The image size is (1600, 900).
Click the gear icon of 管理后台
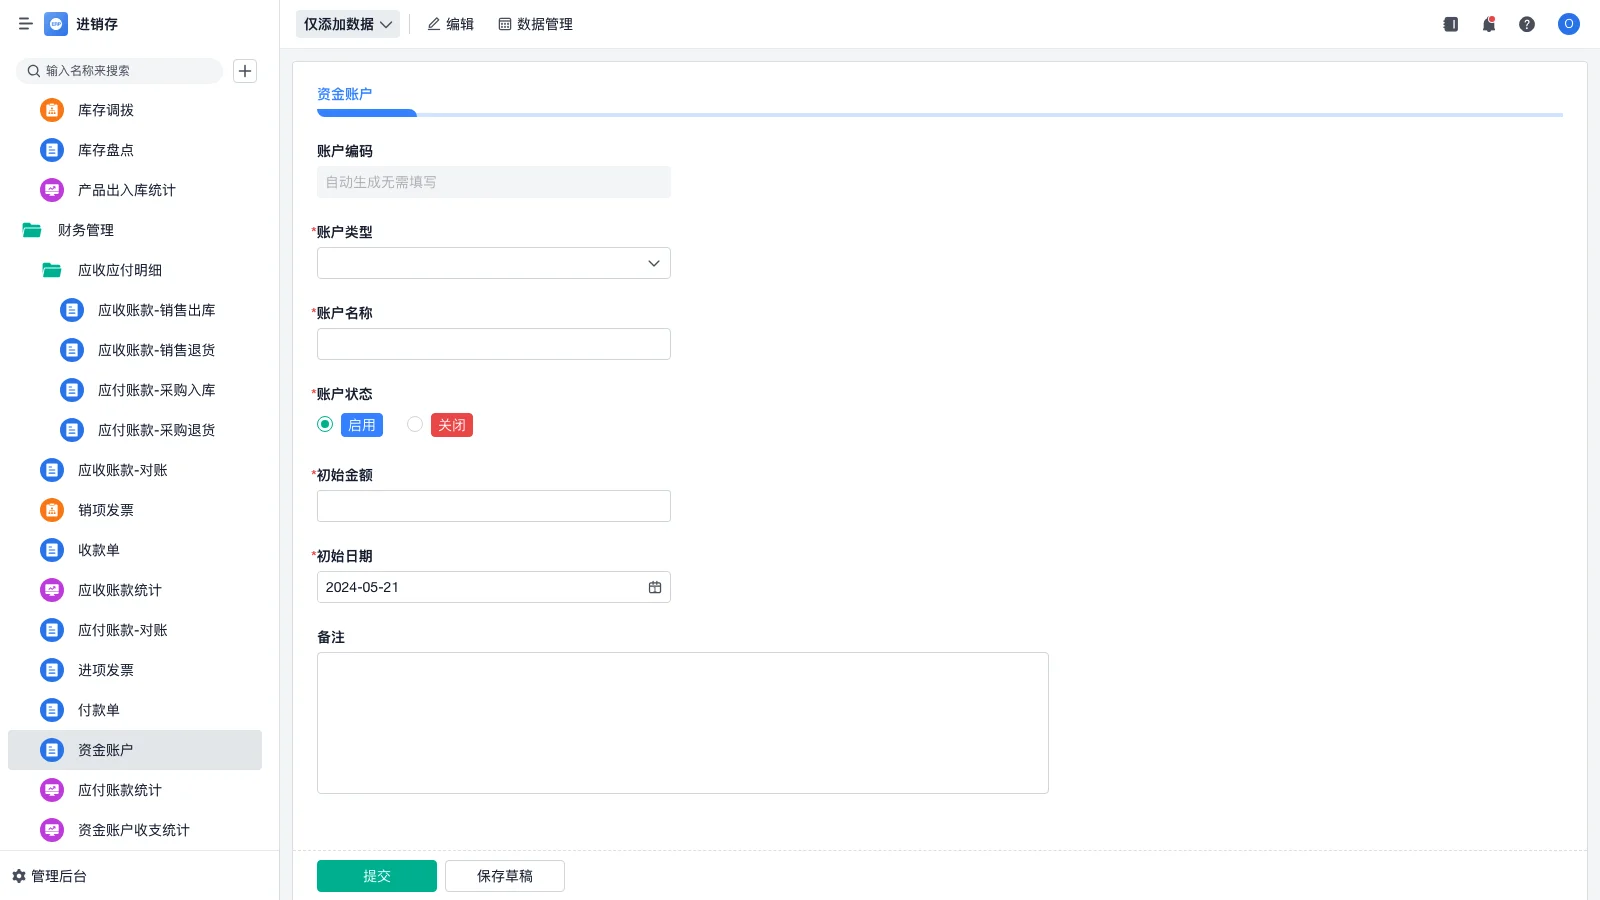coord(19,876)
